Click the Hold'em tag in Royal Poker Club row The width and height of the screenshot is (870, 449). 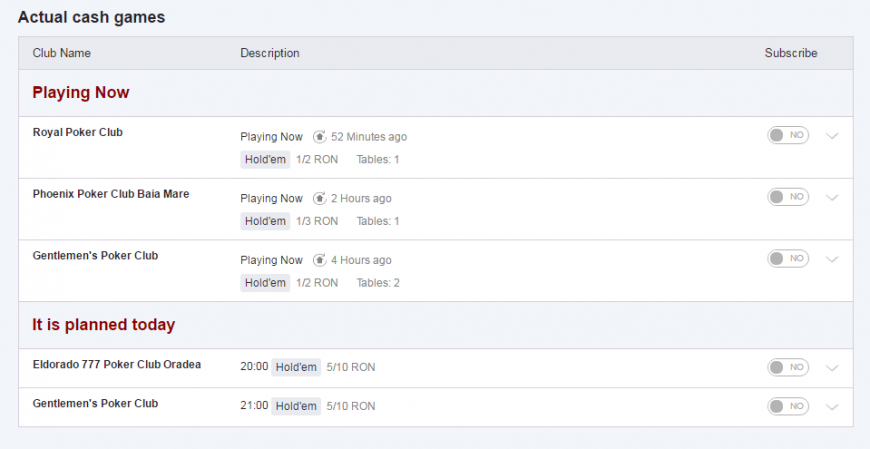(x=265, y=160)
